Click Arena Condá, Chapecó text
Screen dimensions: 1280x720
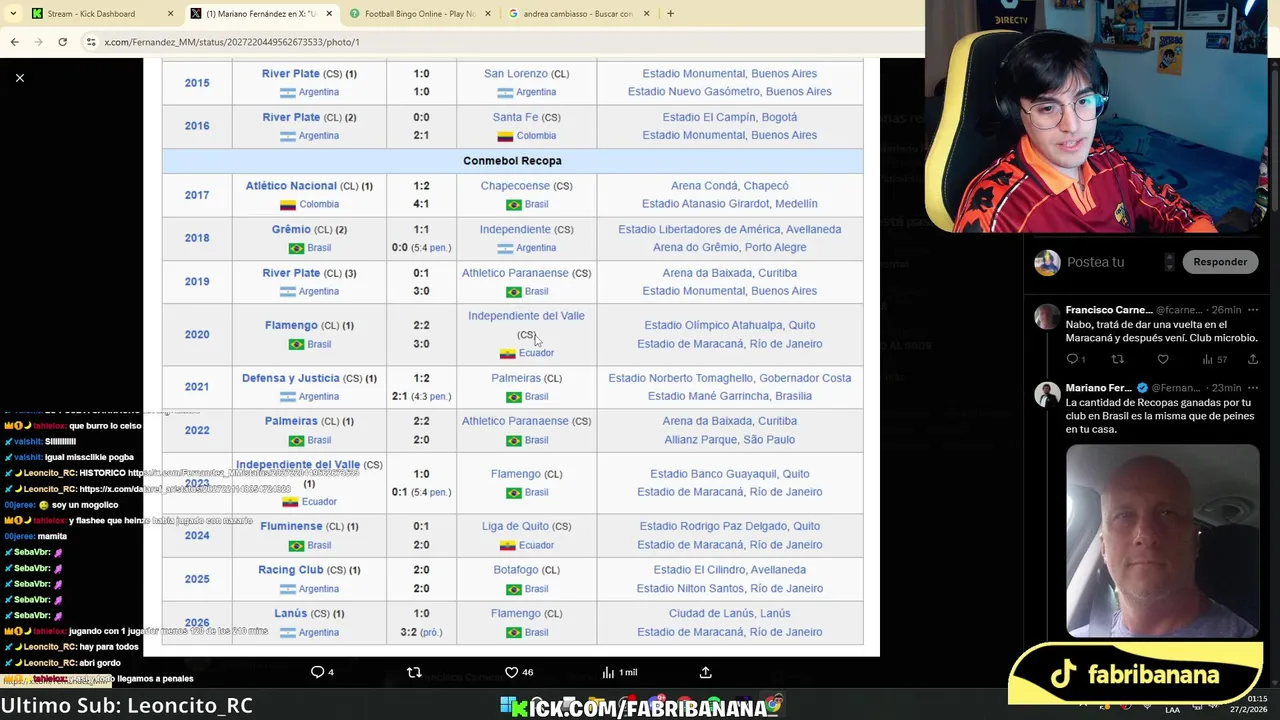729,186
